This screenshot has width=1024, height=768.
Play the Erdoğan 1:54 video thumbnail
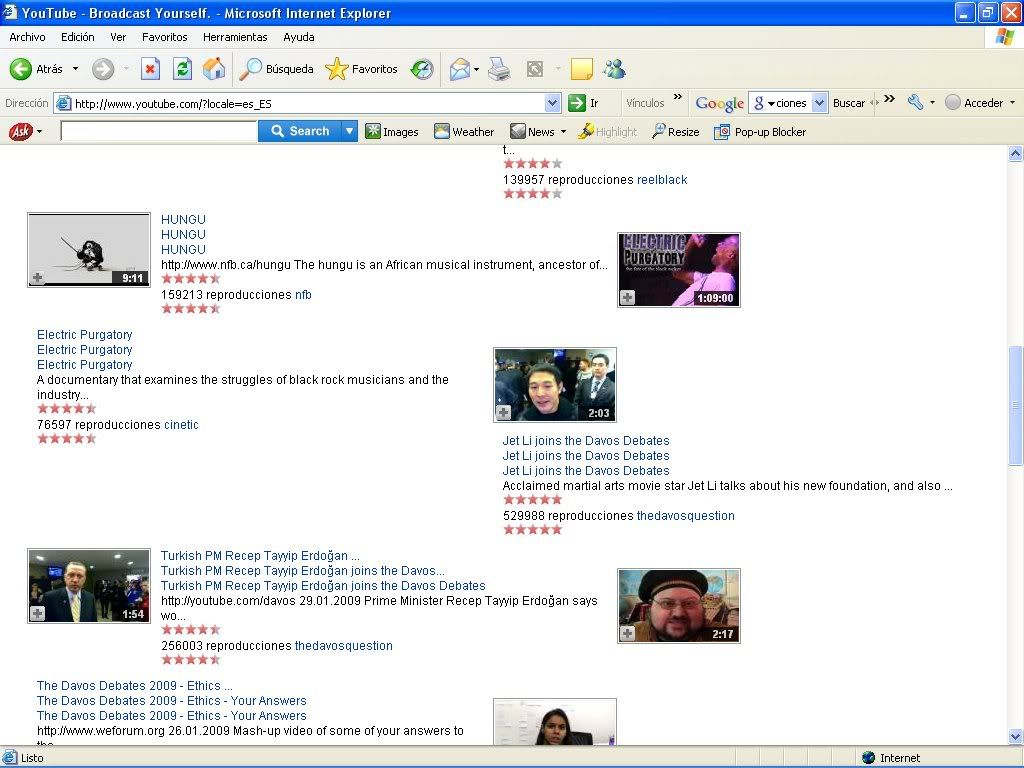pyautogui.click(x=89, y=586)
